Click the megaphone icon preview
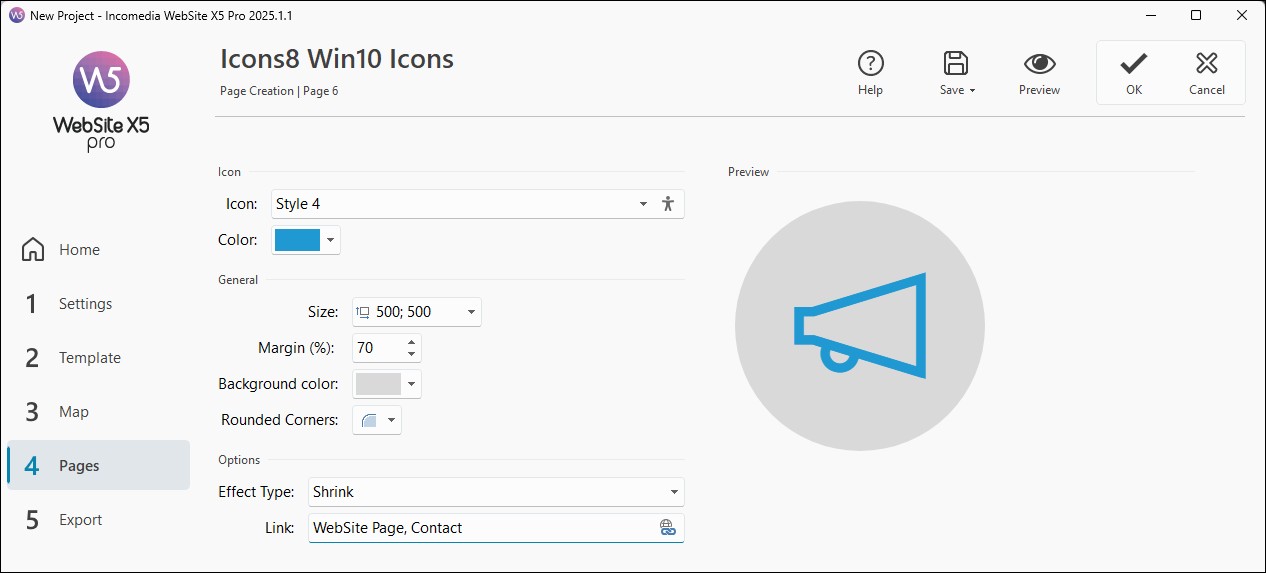The image size is (1266, 573). [x=860, y=325]
